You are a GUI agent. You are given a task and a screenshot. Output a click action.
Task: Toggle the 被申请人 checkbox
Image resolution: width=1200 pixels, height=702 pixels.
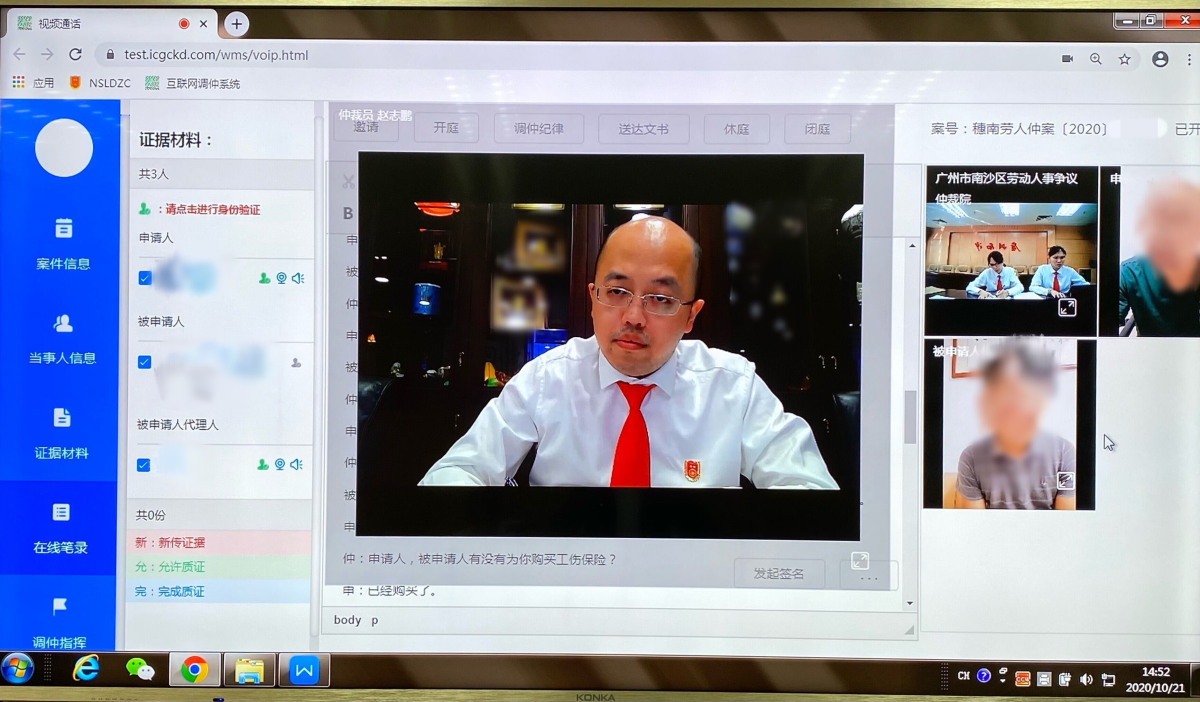pyautogui.click(x=144, y=362)
